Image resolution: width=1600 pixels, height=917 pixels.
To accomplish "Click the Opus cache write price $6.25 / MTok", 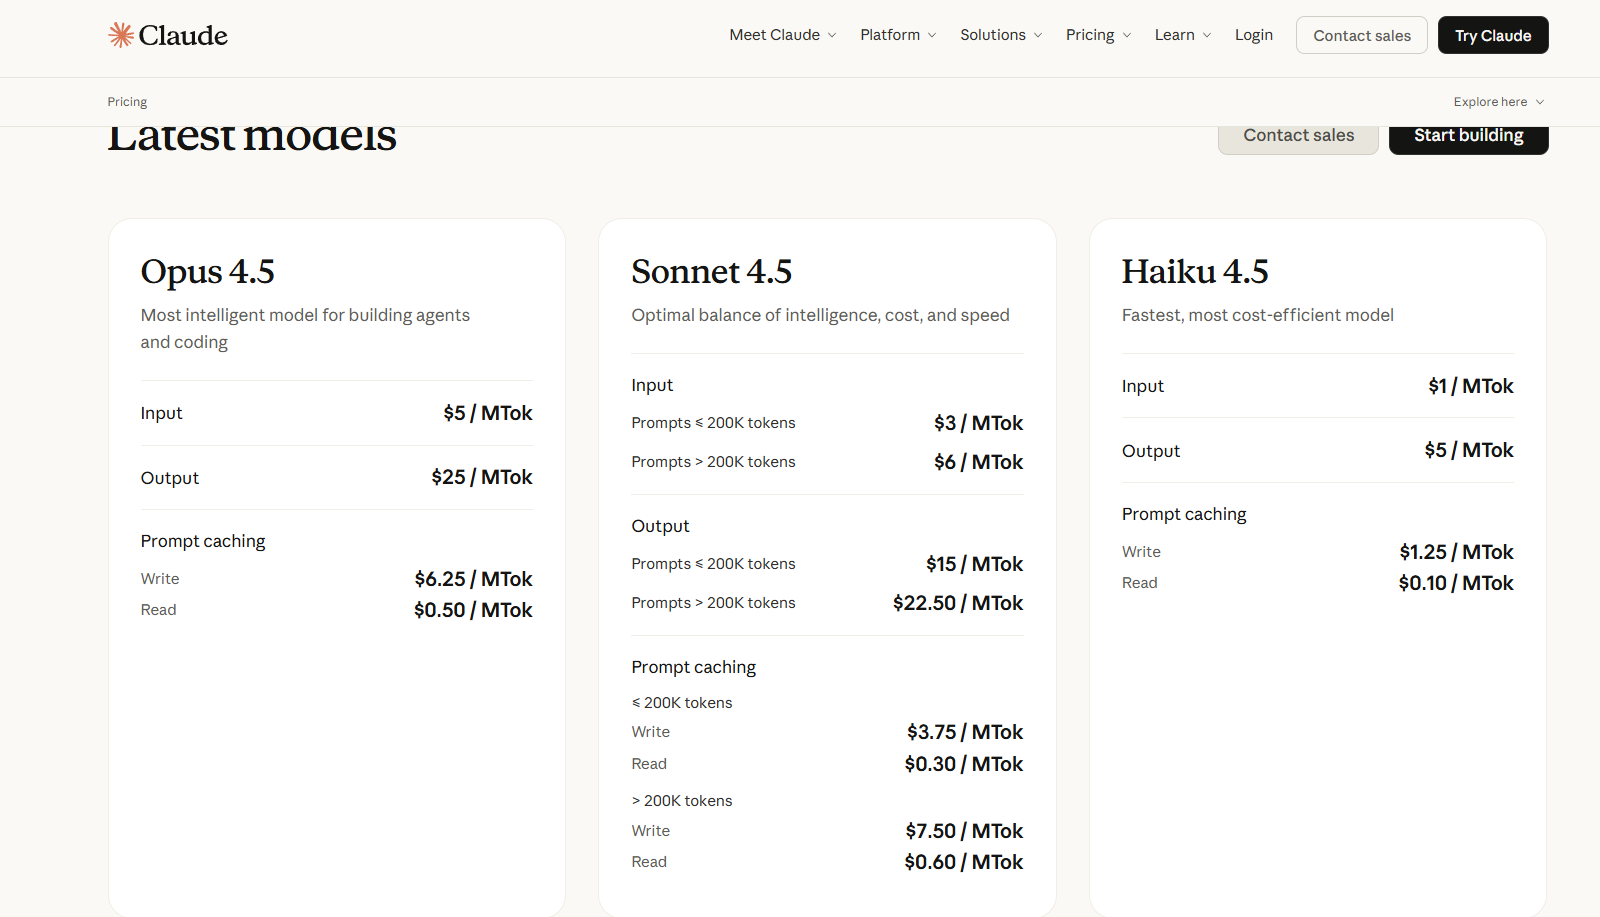I will 474,579.
